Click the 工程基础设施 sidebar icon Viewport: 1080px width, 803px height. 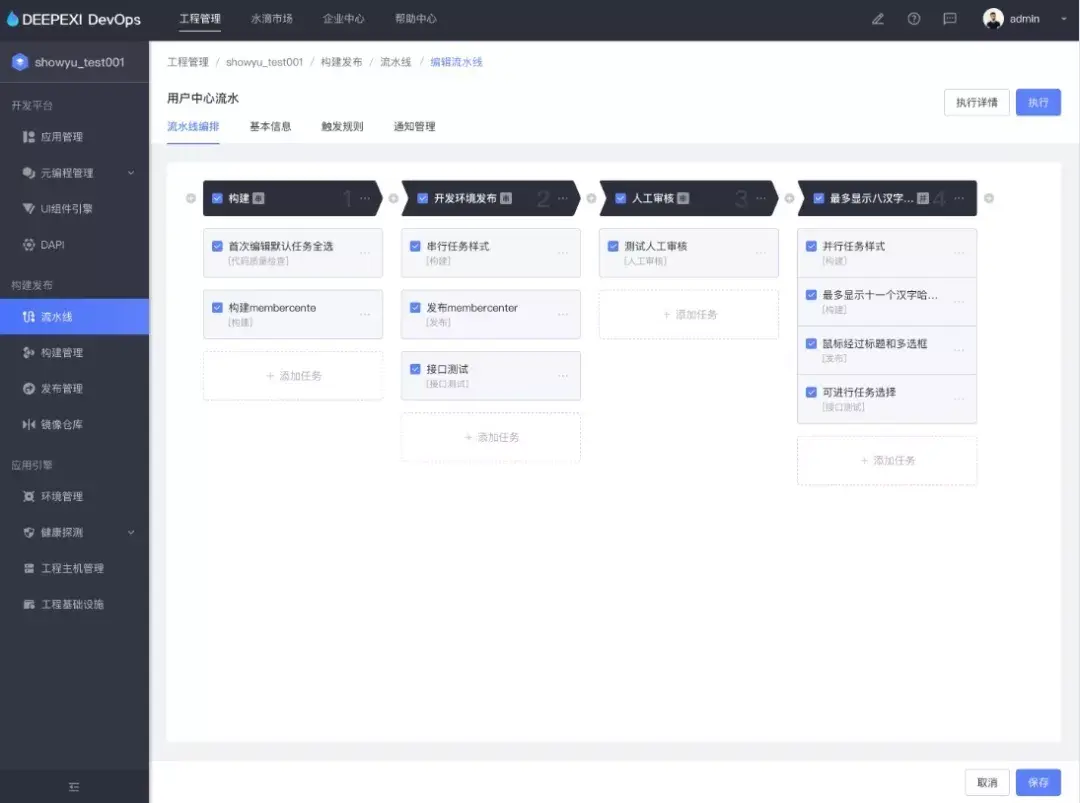(28, 604)
